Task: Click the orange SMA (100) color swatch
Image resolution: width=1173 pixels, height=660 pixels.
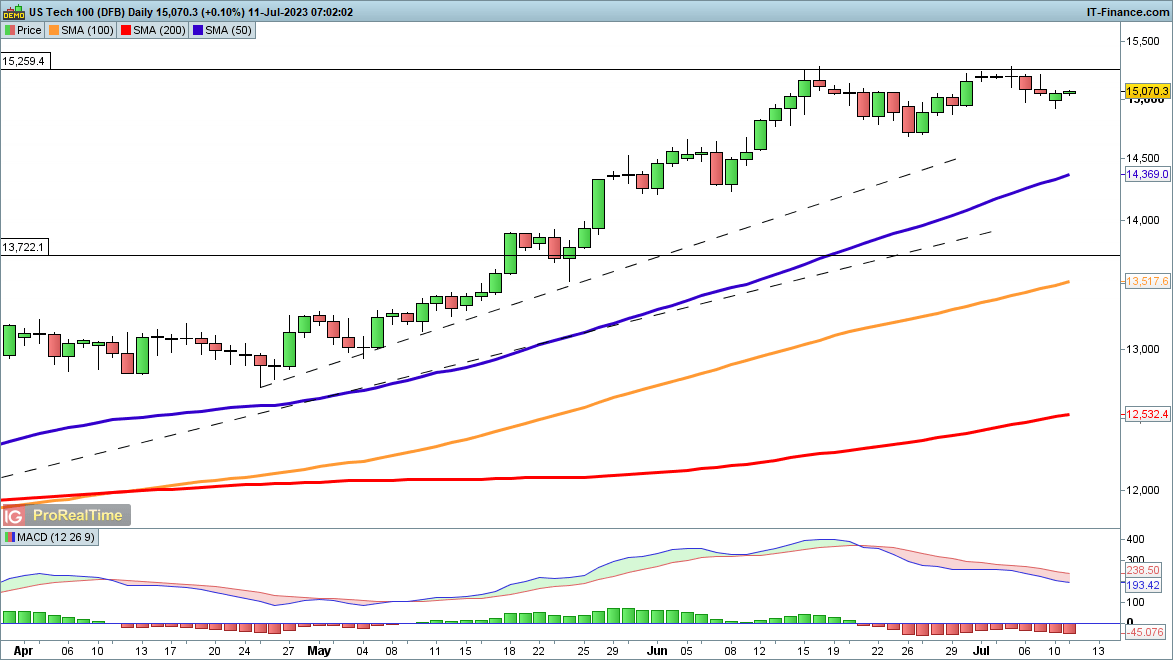Action: click(x=54, y=31)
